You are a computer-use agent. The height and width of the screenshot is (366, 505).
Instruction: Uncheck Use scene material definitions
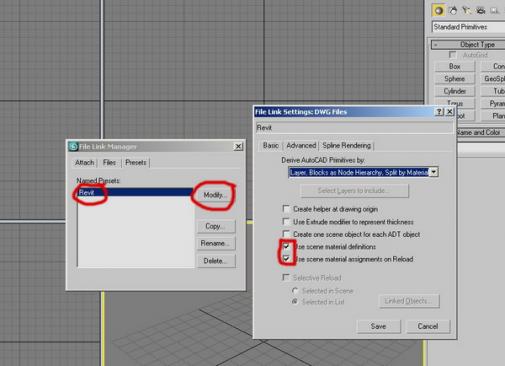tap(286, 246)
